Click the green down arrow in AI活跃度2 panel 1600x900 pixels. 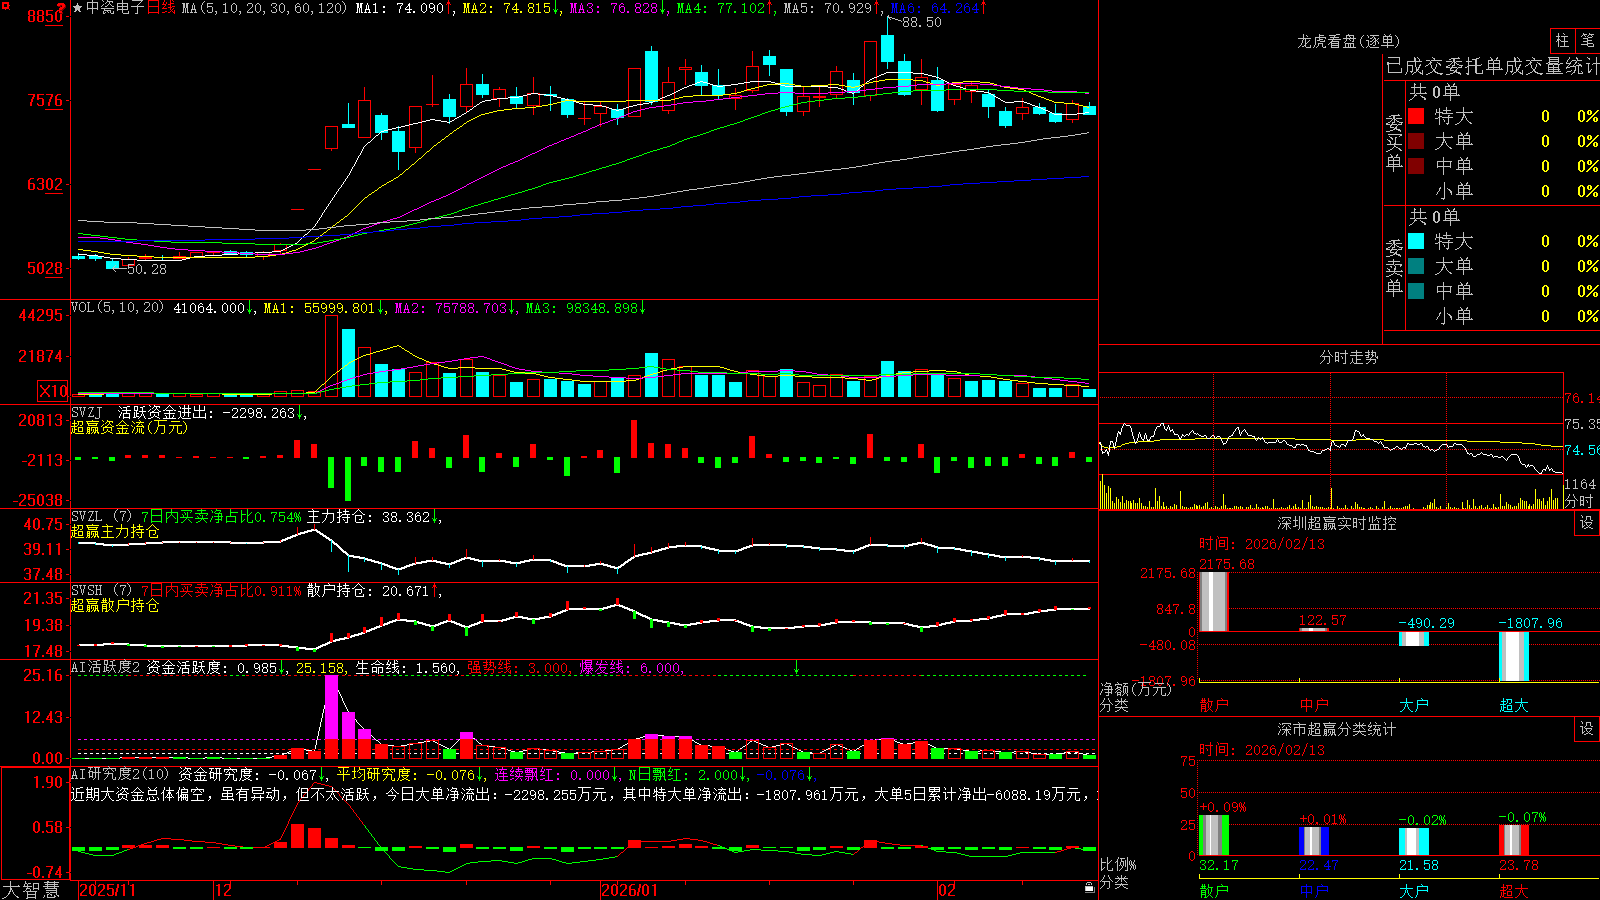coord(796,667)
